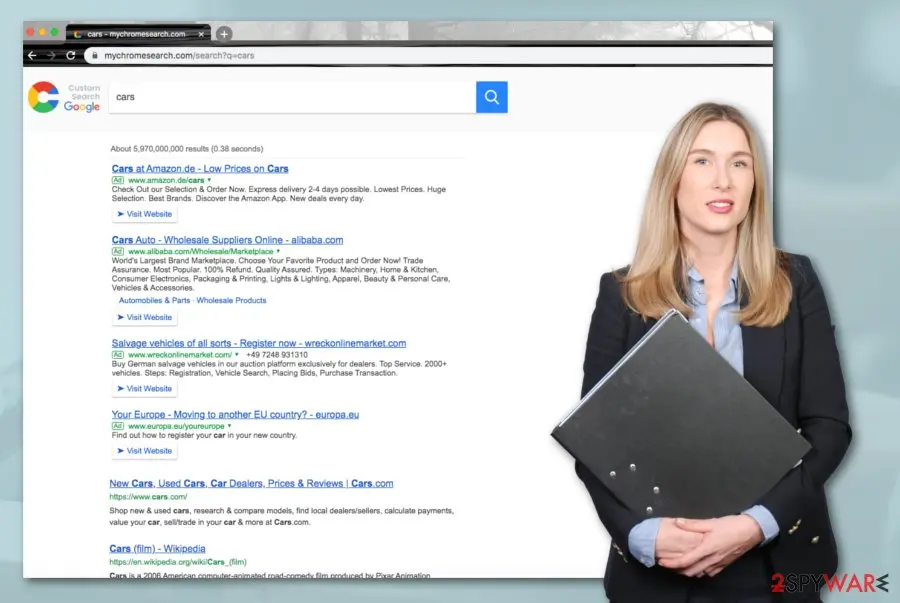Expand arrow next to alibaba.com Wholesale/Marketplace URL
Viewport: 900px width, 603px height.
click(278, 251)
